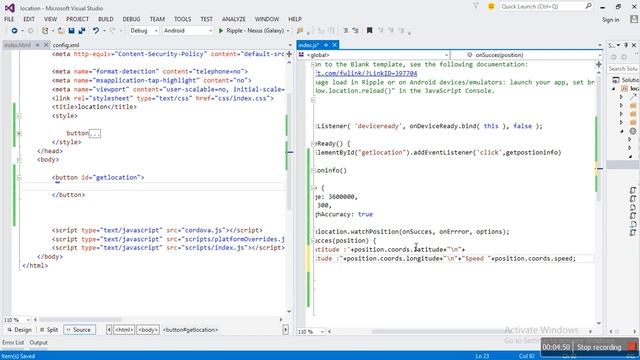Switch to the Source view
Viewport: 640px width, 360px height.
point(79,330)
